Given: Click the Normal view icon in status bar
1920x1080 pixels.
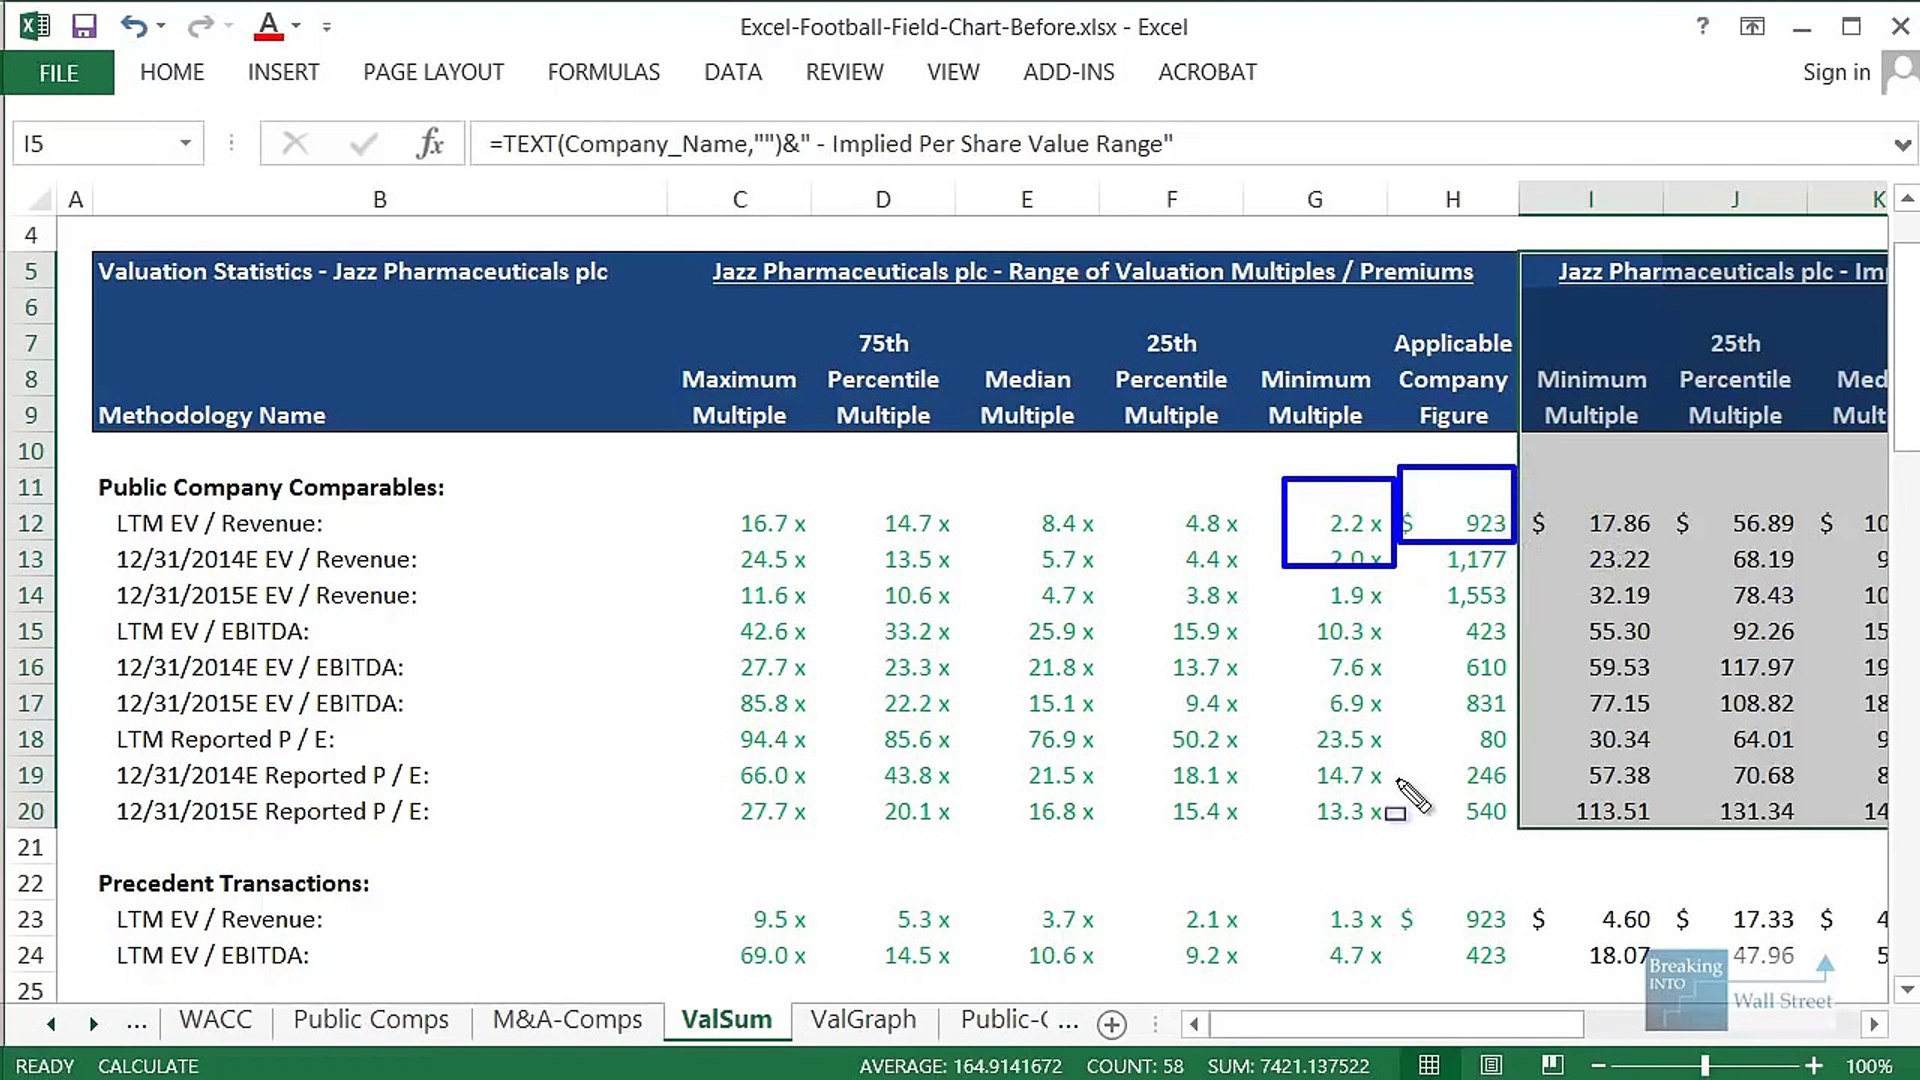Looking at the screenshot, I should point(1430,1066).
